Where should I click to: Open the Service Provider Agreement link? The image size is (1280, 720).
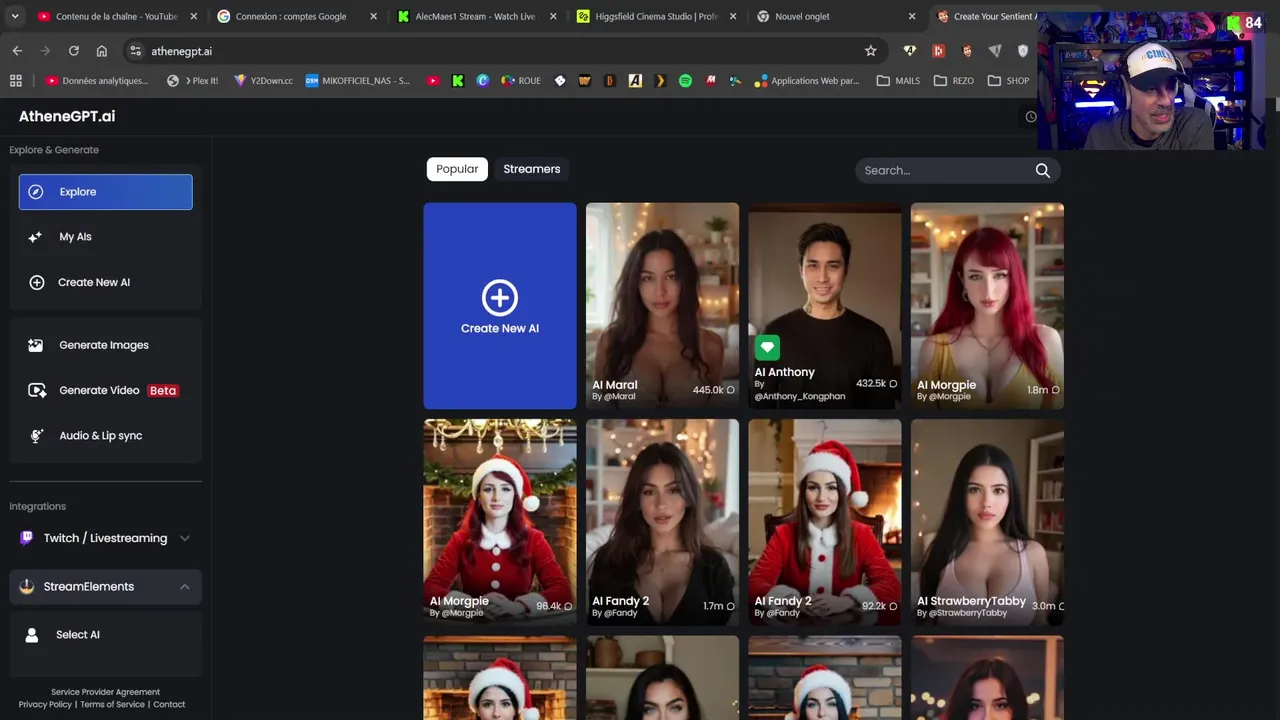click(105, 692)
